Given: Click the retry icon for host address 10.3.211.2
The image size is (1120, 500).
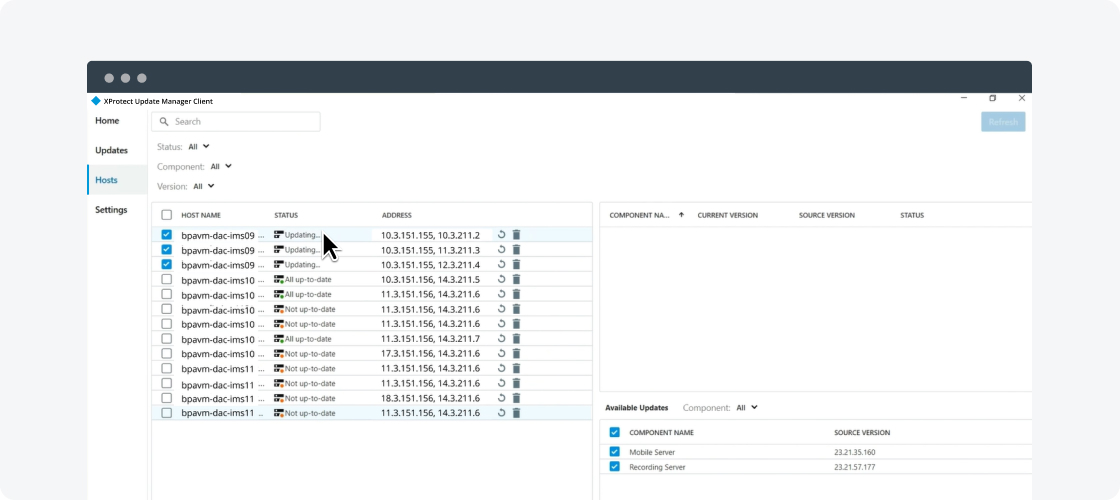Looking at the screenshot, I should (x=502, y=235).
